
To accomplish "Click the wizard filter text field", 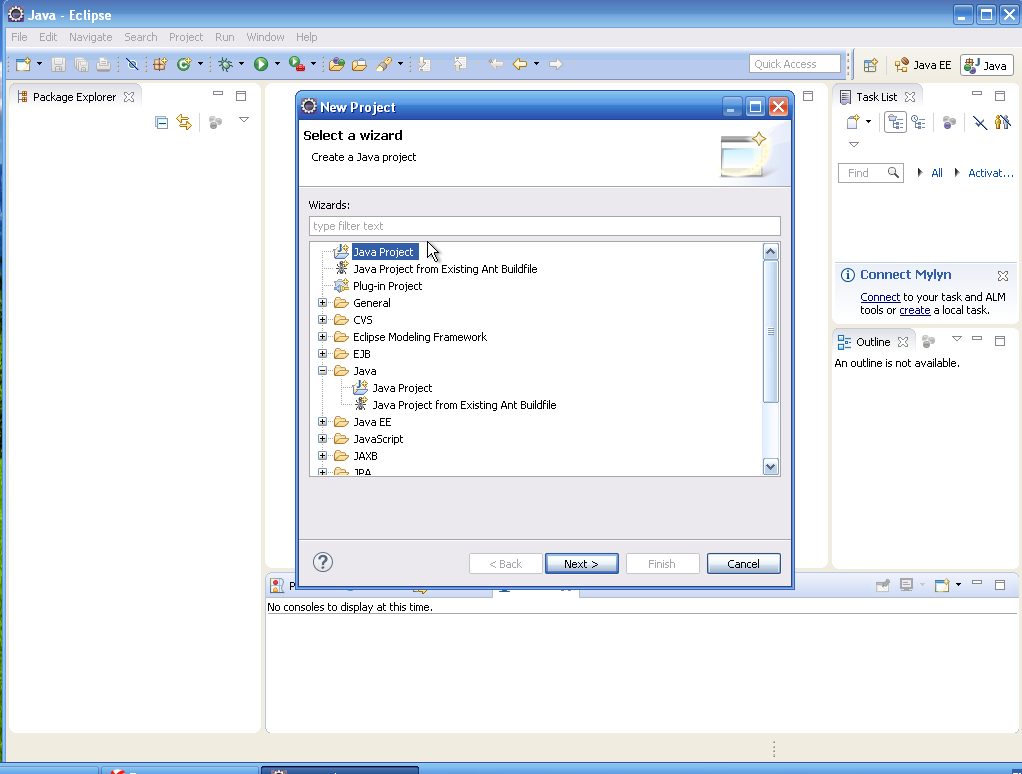I will click(544, 226).
